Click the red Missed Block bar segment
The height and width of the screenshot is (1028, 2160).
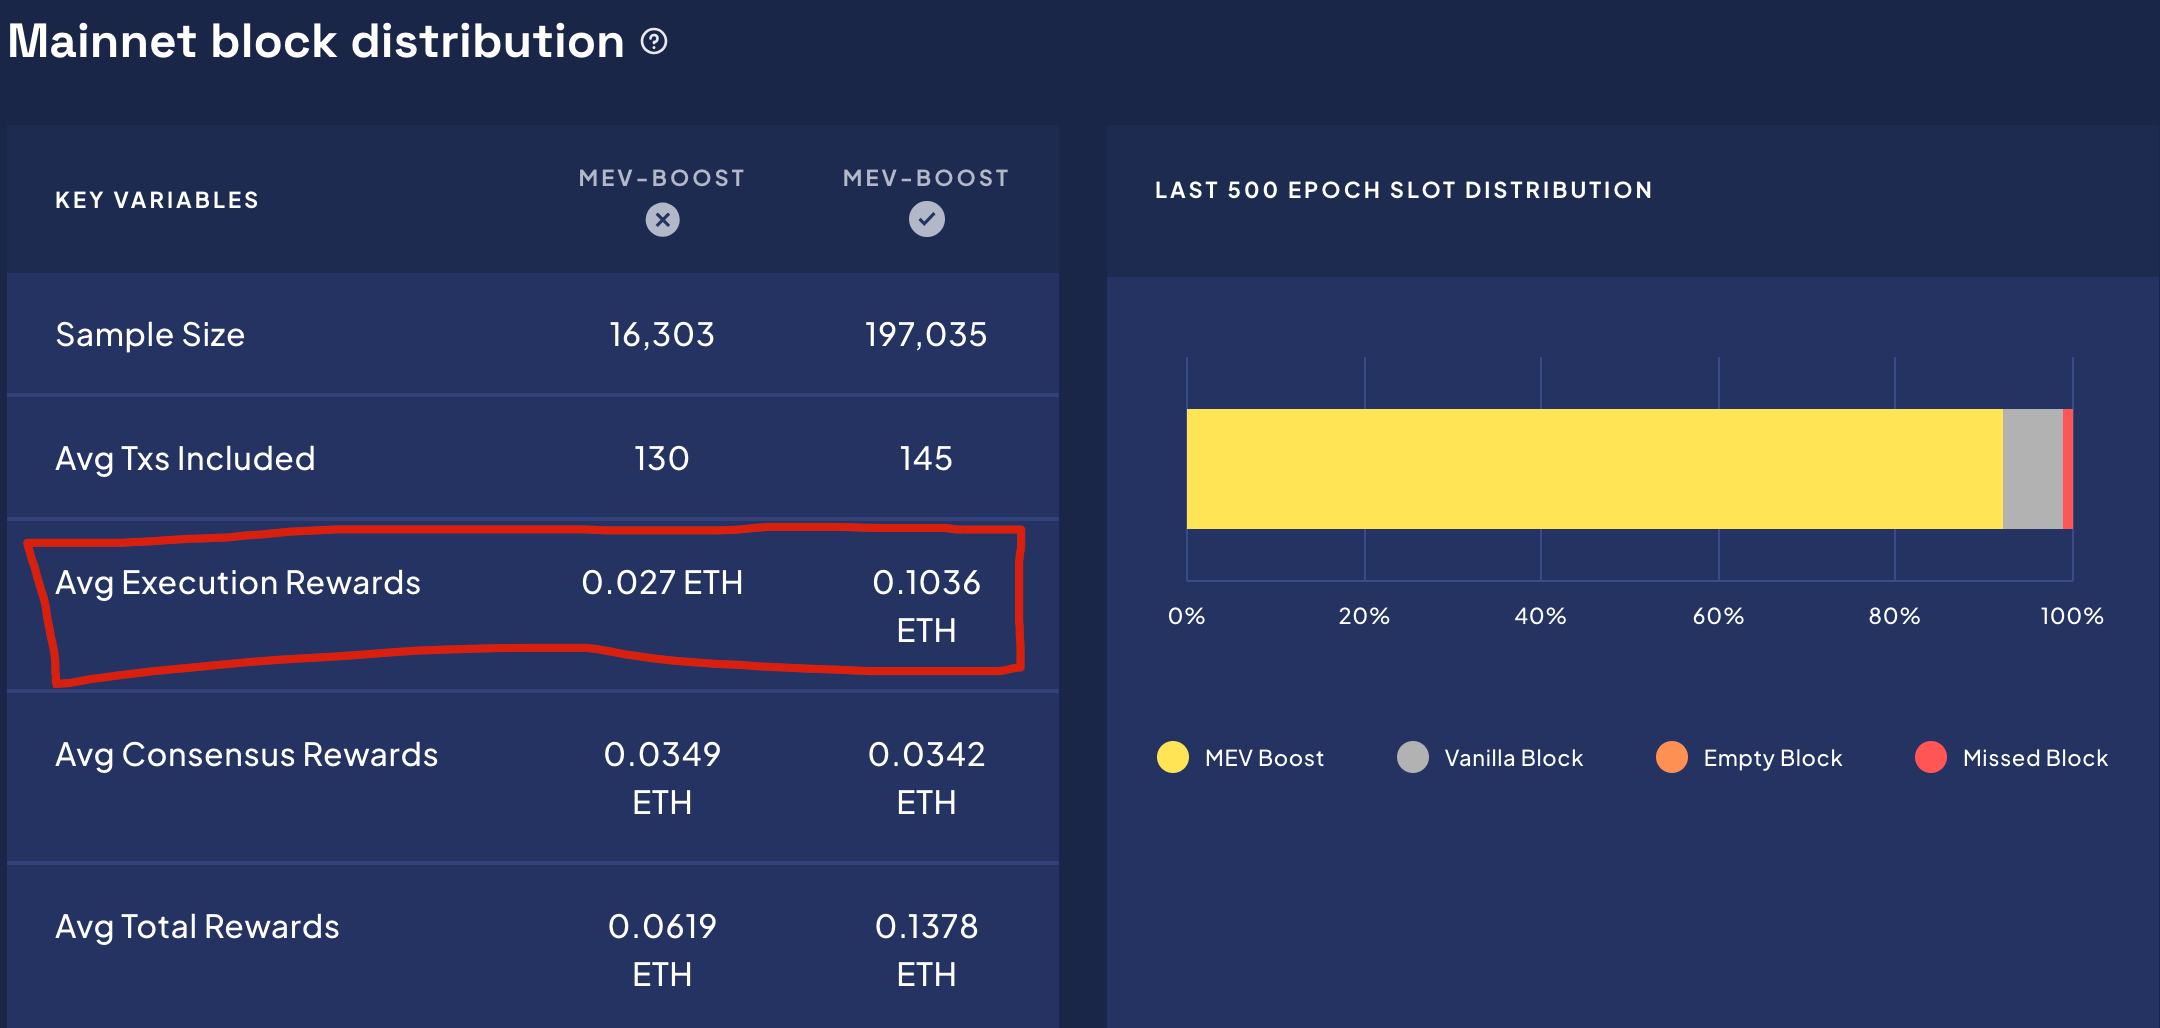pyautogui.click(x=2068, y=469)
